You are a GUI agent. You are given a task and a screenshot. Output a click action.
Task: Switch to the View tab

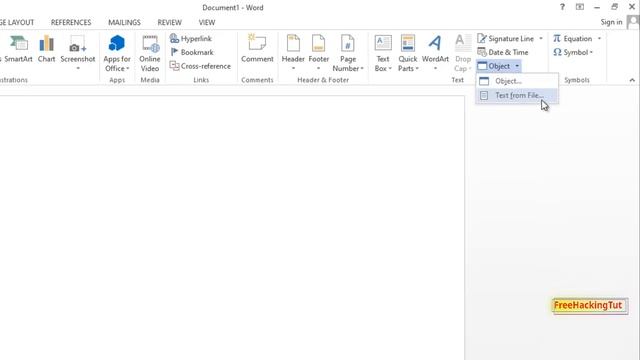click(207, 22)
